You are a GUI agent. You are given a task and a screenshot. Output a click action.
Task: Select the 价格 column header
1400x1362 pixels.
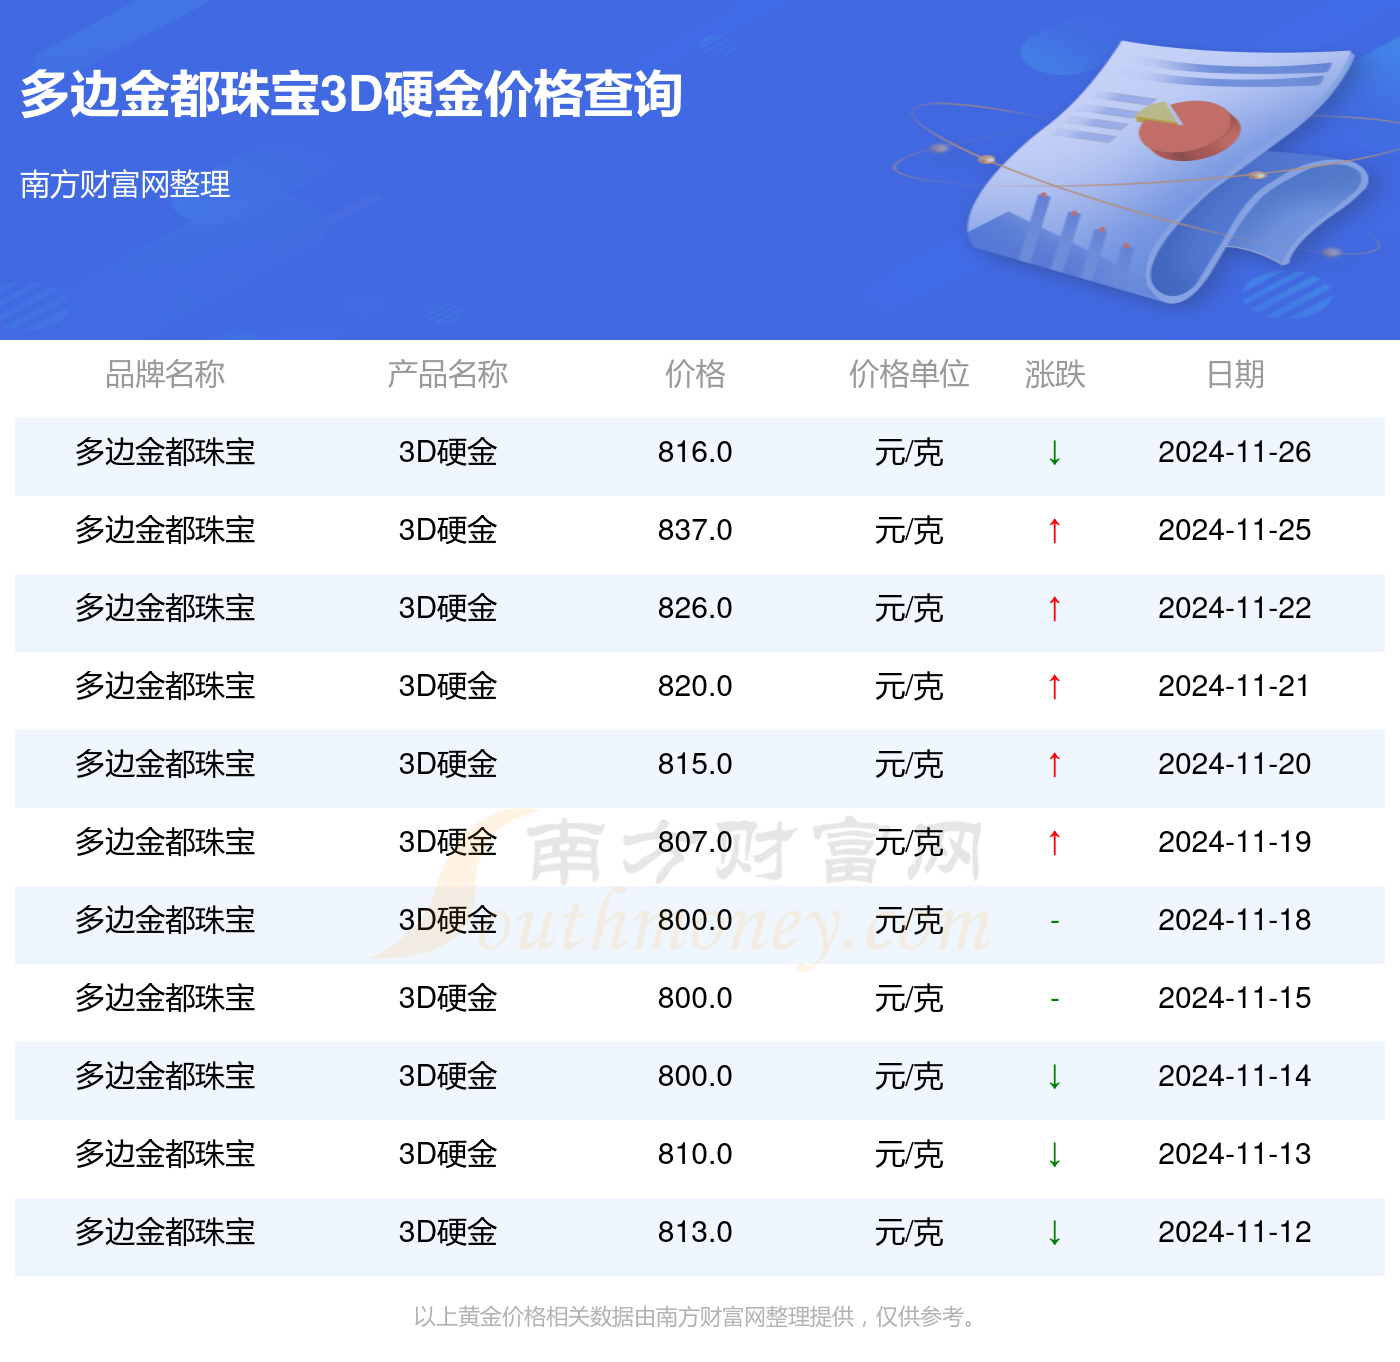click(x=695, y=374)
